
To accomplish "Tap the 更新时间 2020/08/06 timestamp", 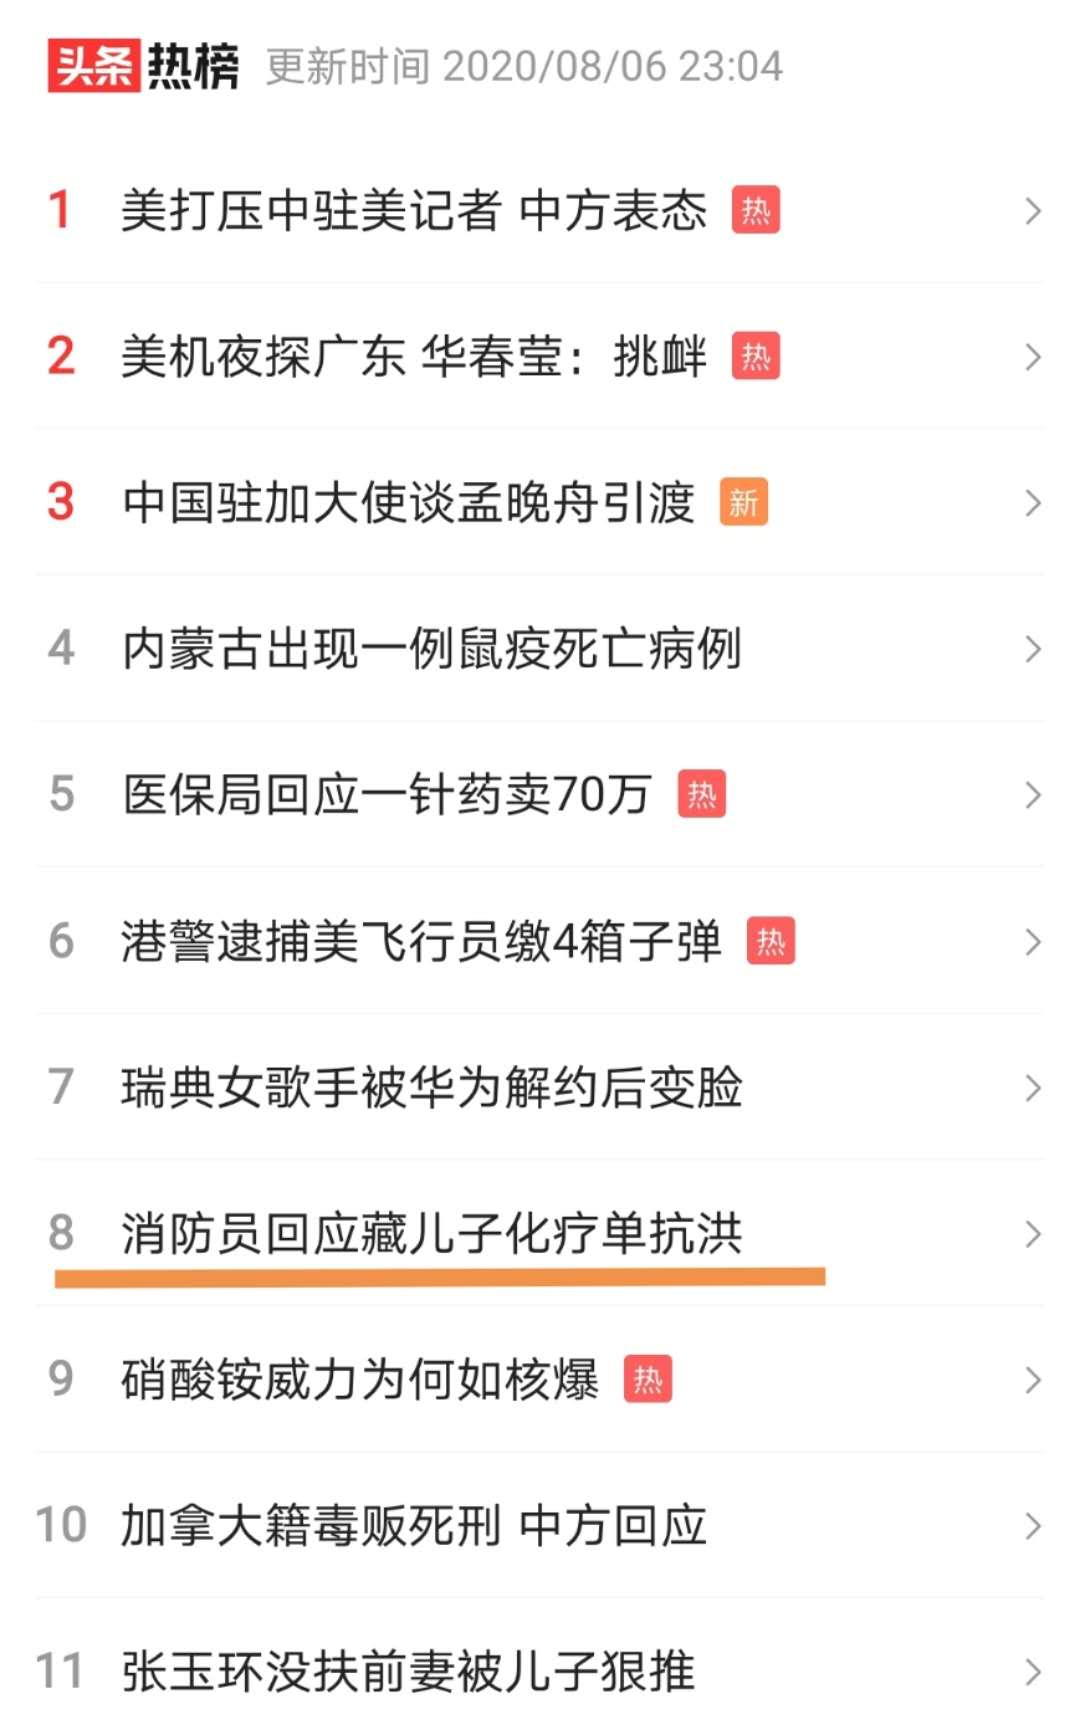I will 524,67.
